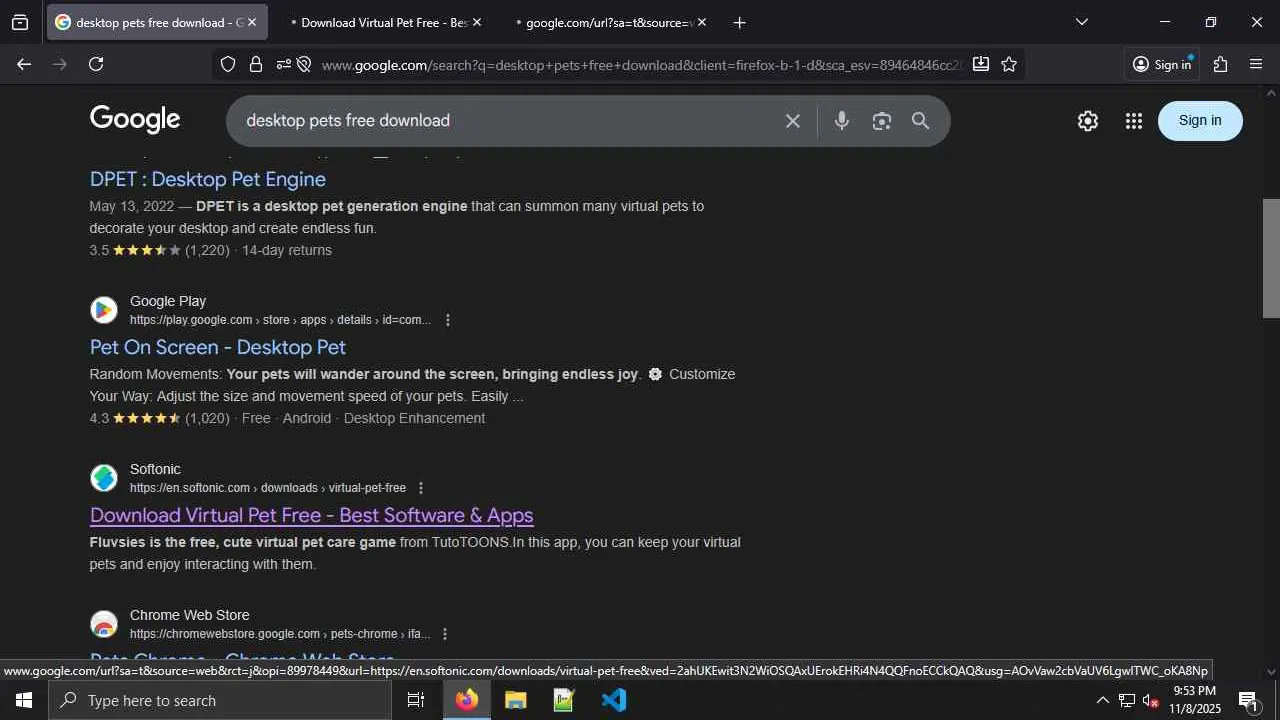1280x720 pixels.
Task: Click the 'Chrome Web Store' site name
Action: (190, 615)
